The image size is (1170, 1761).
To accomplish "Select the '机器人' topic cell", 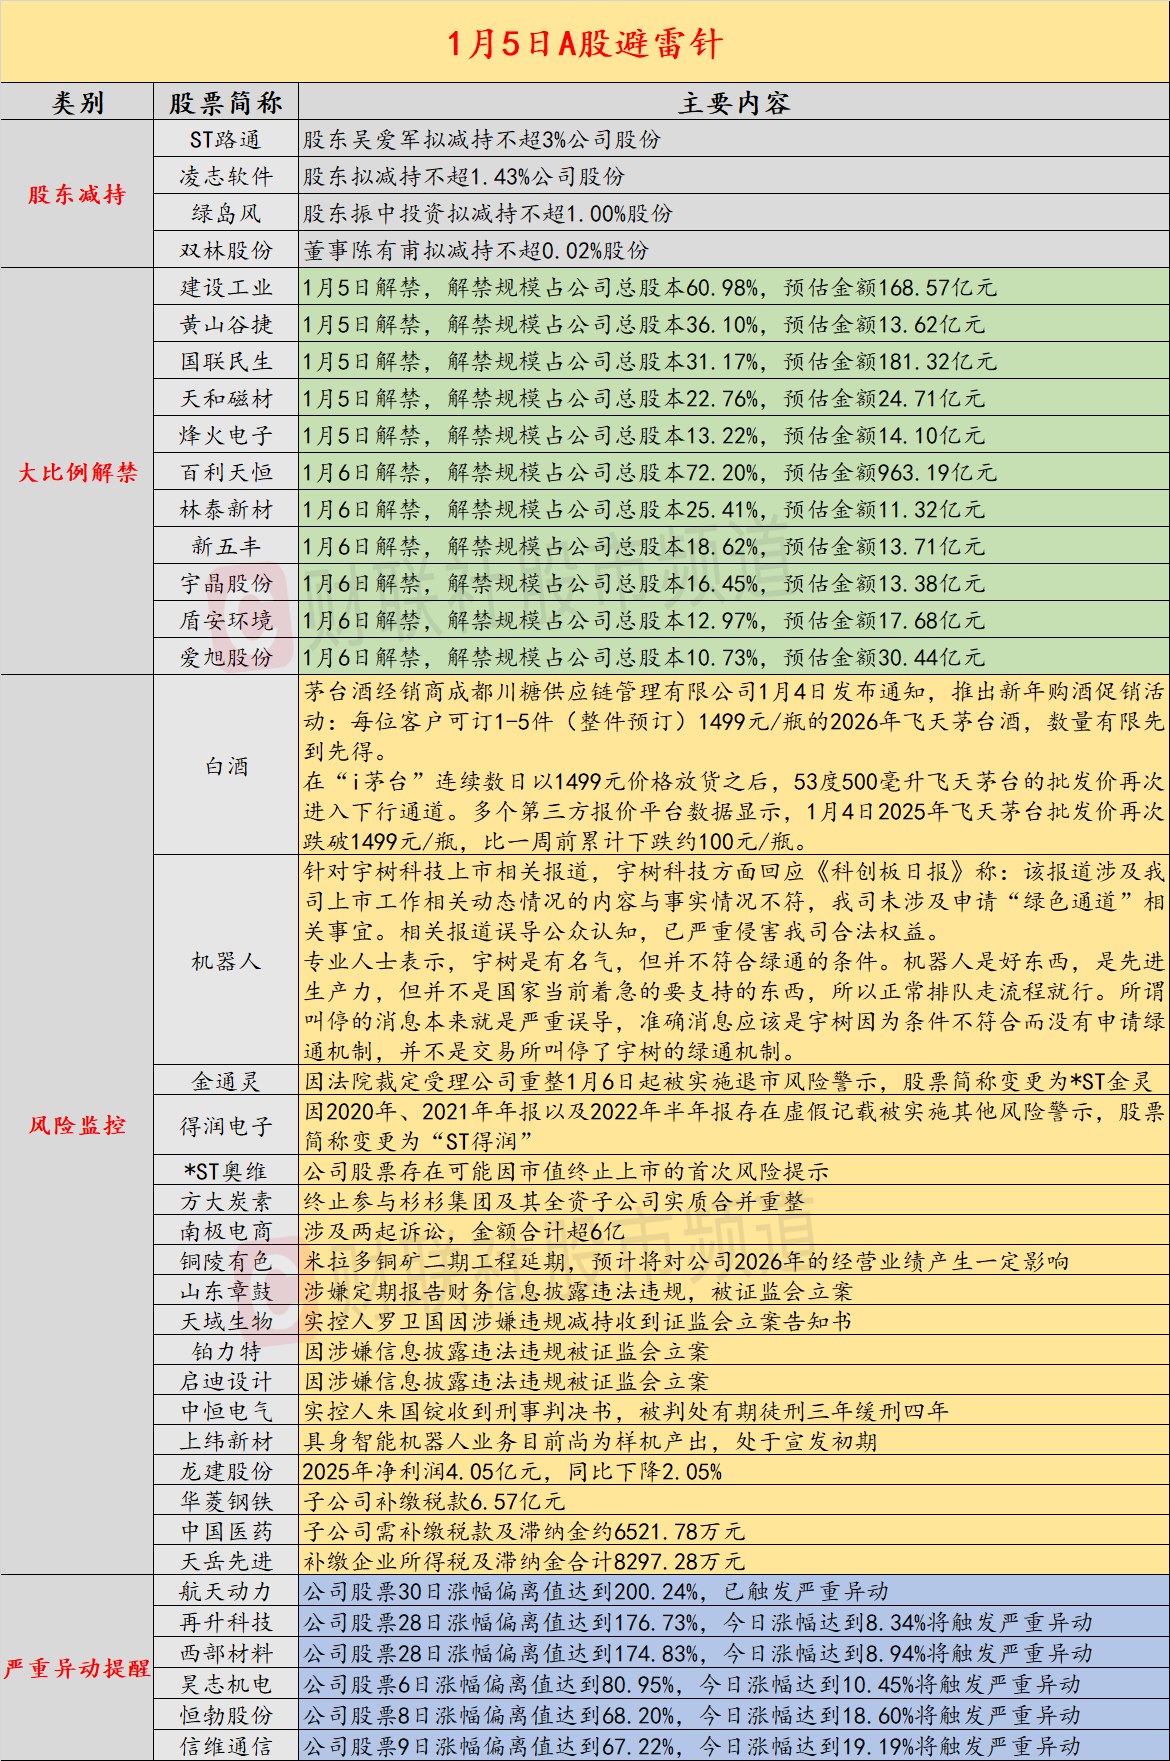I will 226,961.
